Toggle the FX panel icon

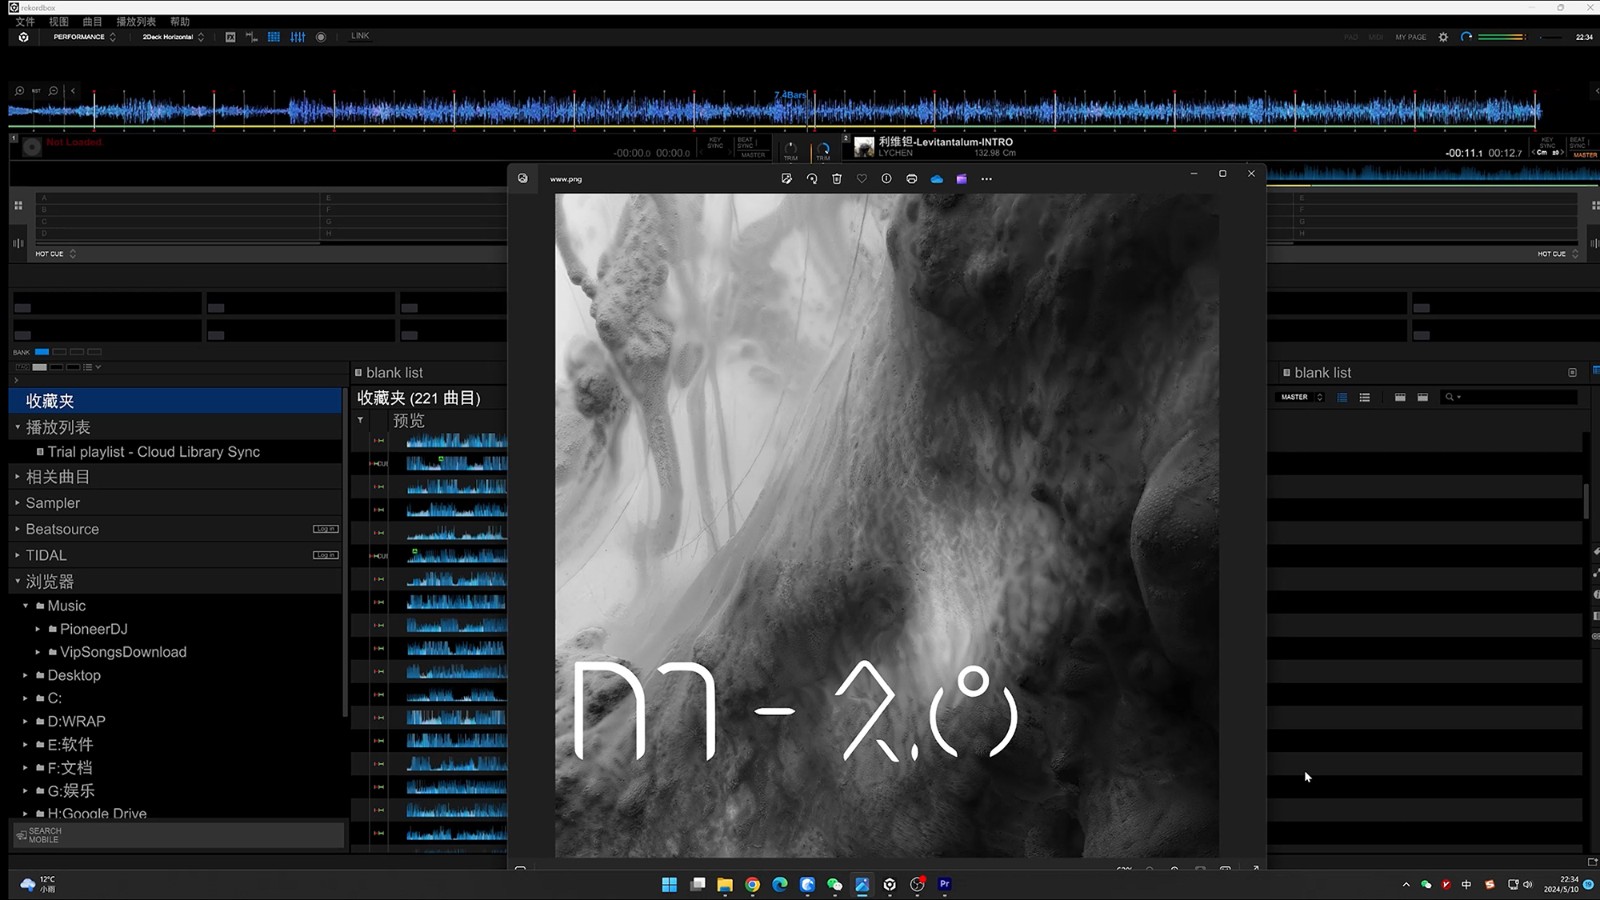coord(230,37)
